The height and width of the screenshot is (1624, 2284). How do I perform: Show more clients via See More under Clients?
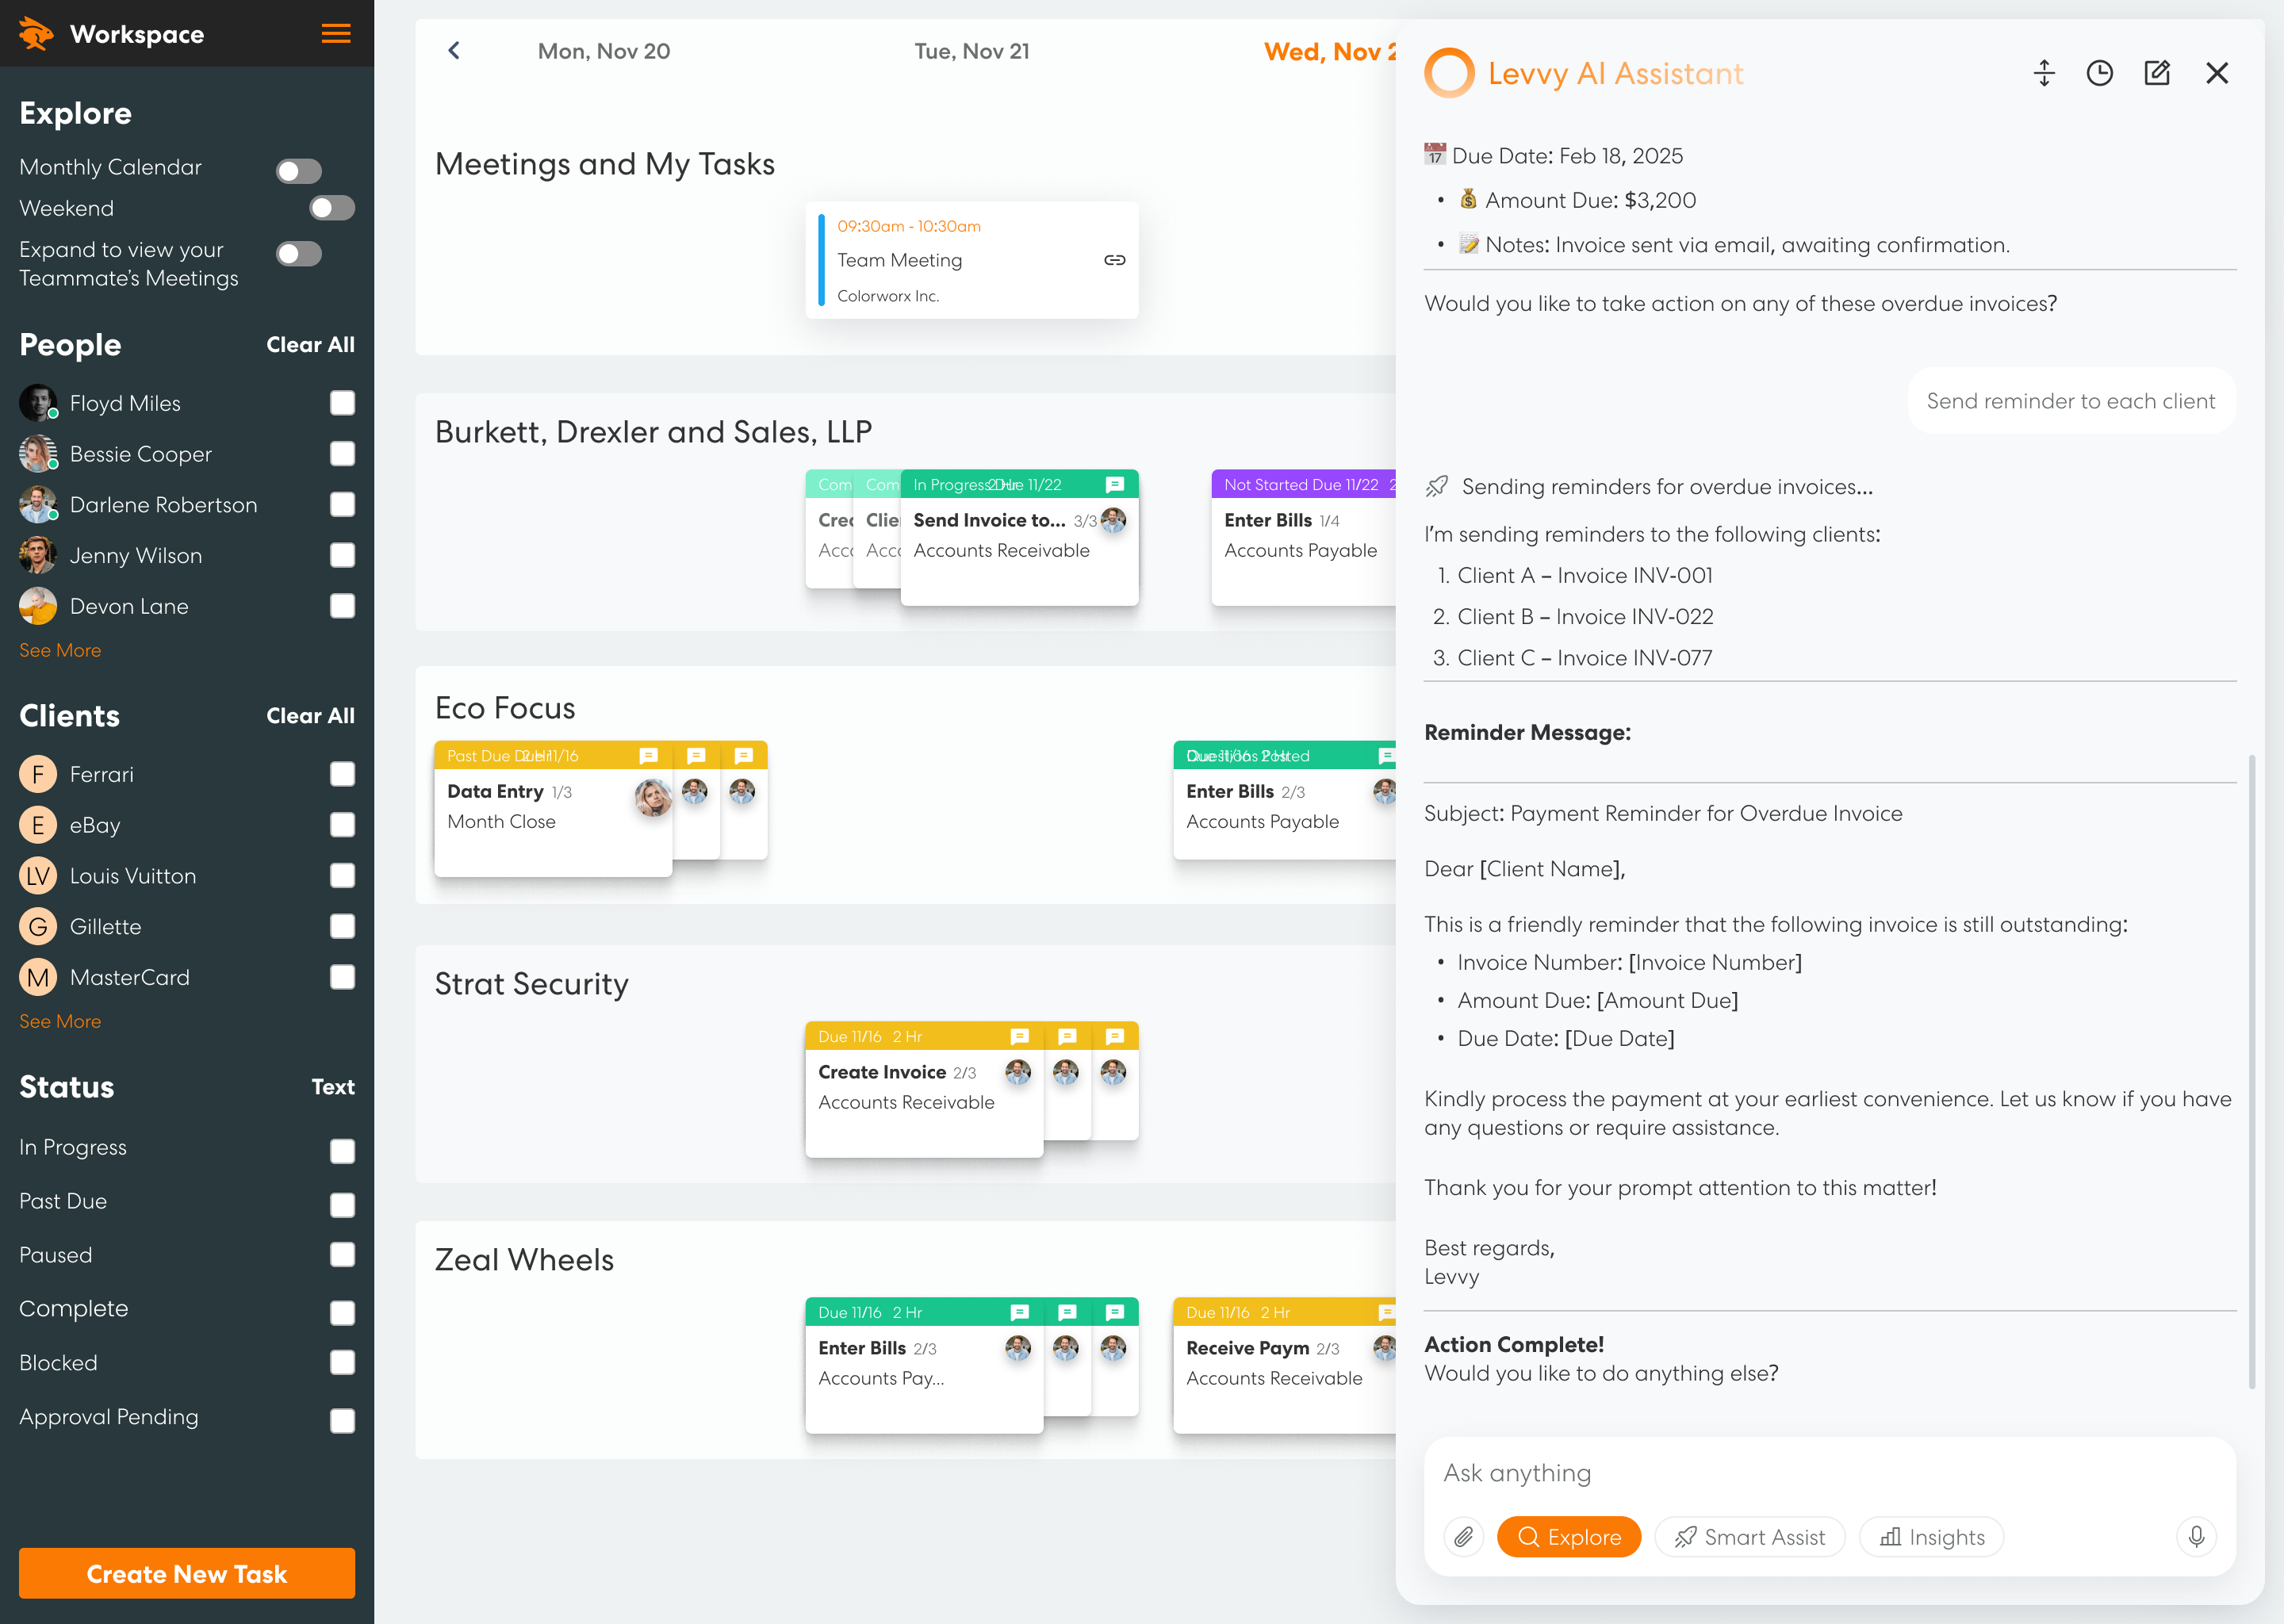pyautogui.click(x=59, y=1021)
